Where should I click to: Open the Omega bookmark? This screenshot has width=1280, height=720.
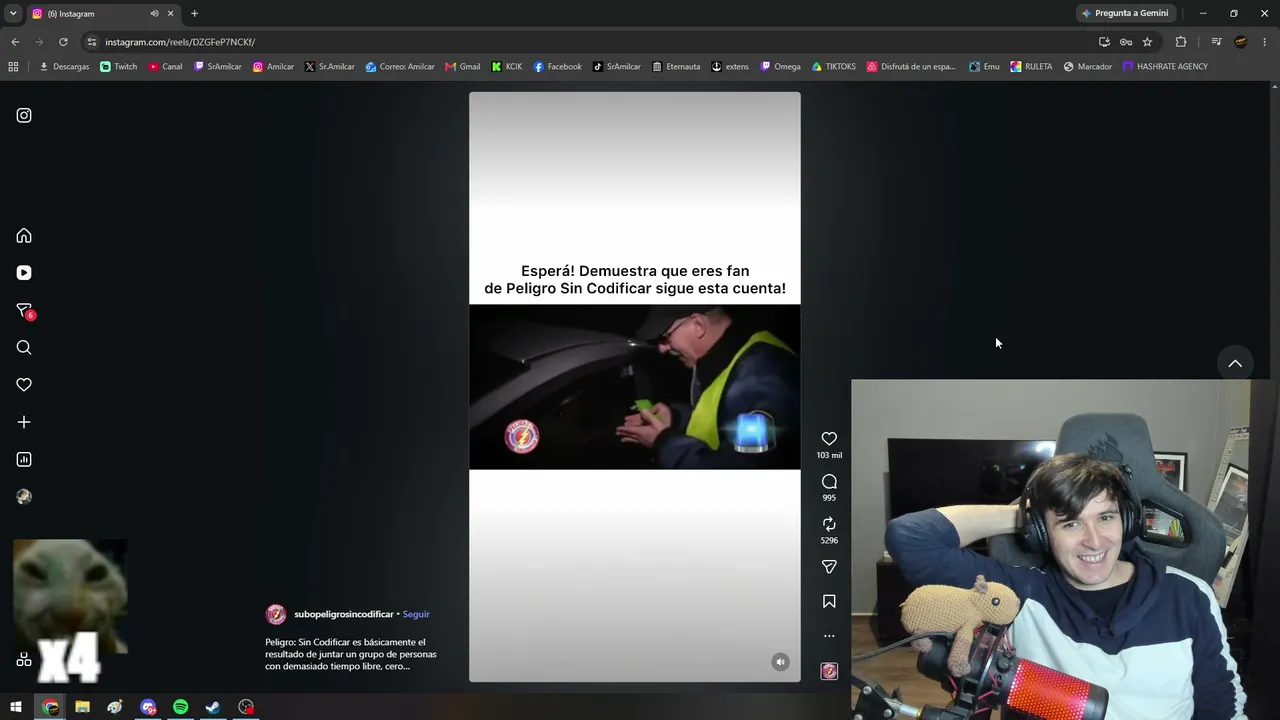coord(781,67)
